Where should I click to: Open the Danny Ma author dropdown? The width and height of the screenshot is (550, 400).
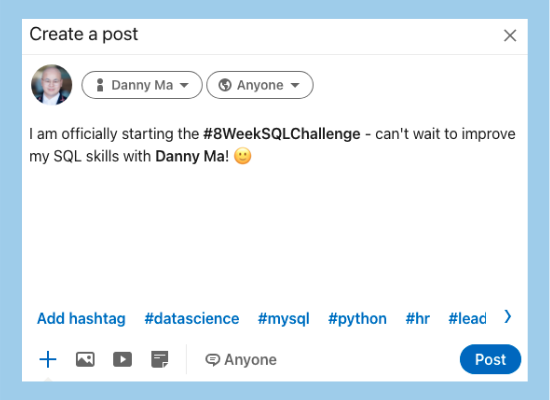coord(142,85)
